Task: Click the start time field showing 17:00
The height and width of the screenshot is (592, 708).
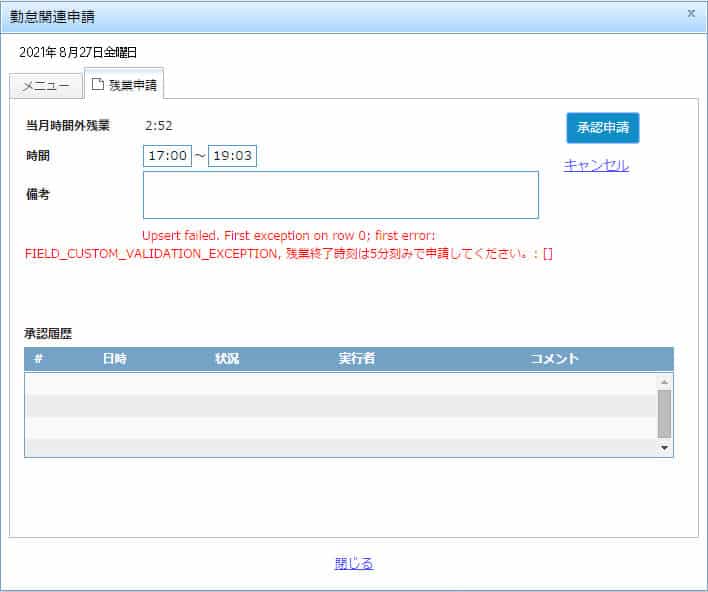Action: click(x=168, y=156)
